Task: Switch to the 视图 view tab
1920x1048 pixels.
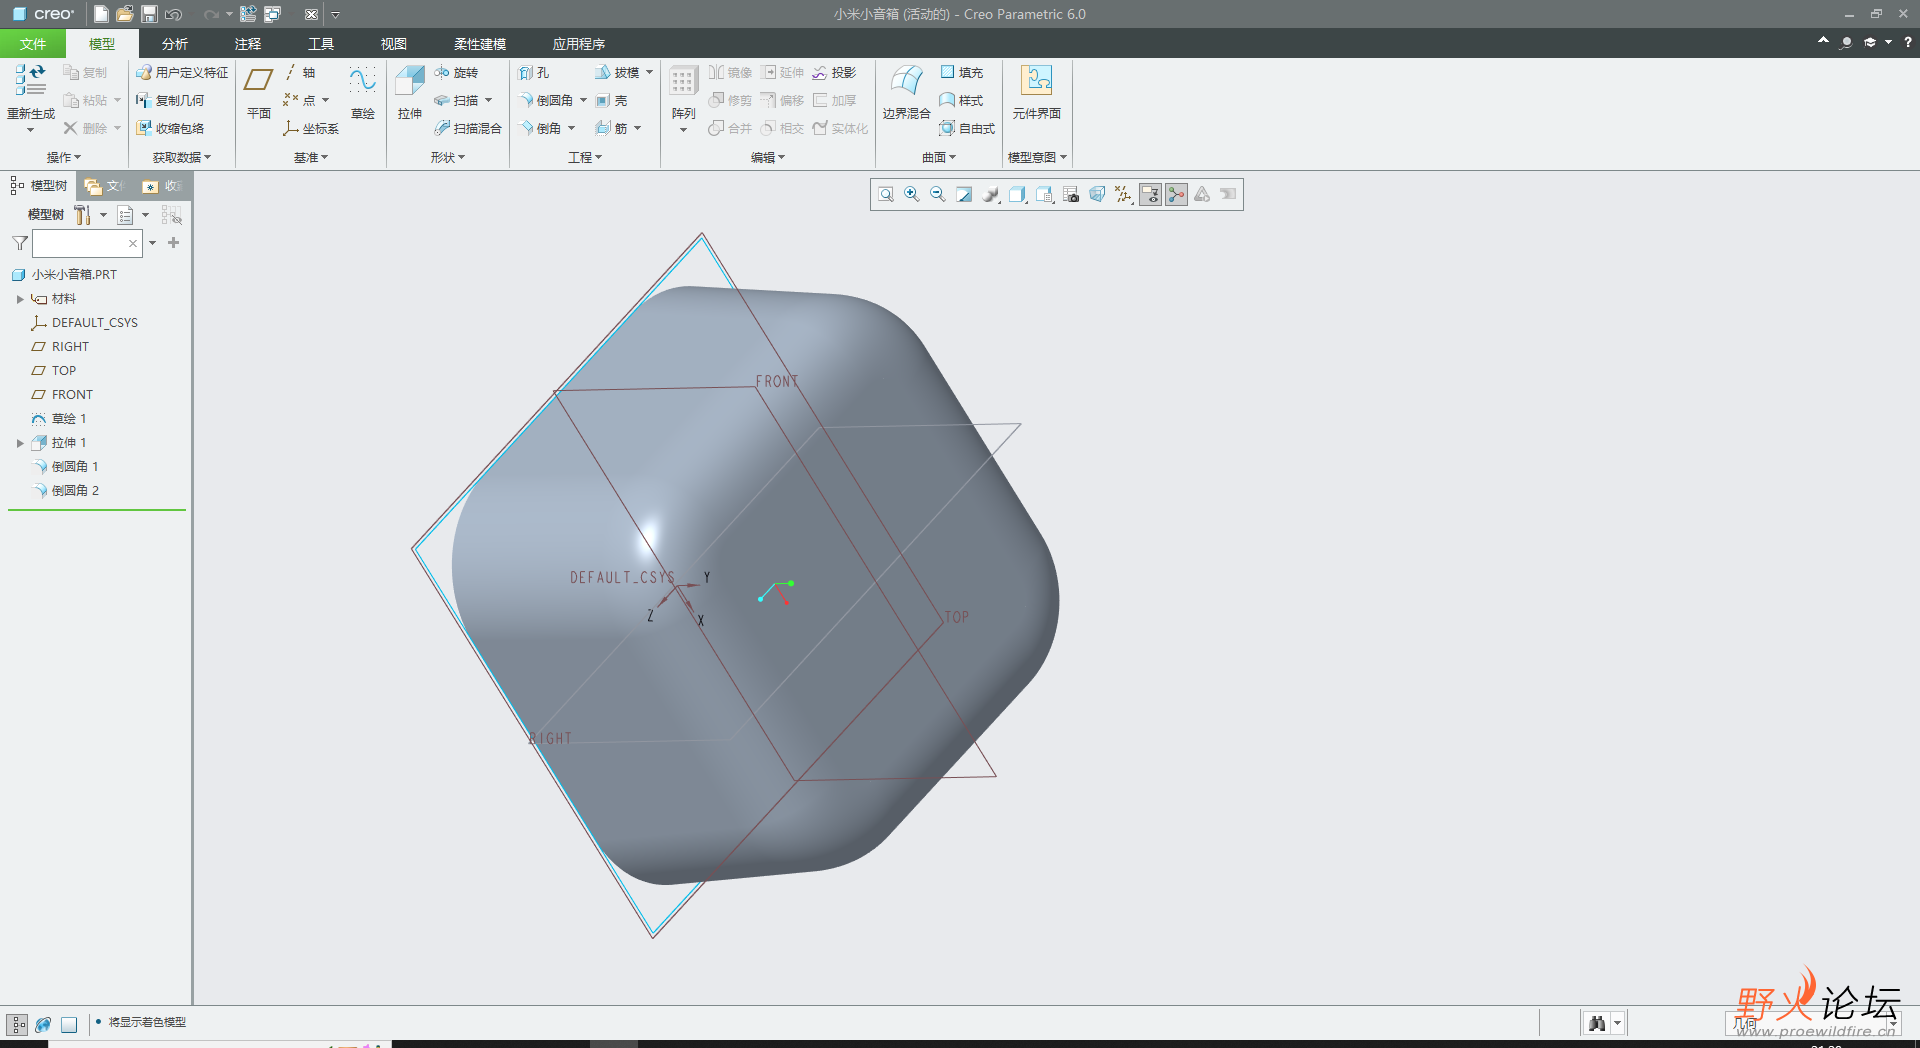Action: click(394, 44)
